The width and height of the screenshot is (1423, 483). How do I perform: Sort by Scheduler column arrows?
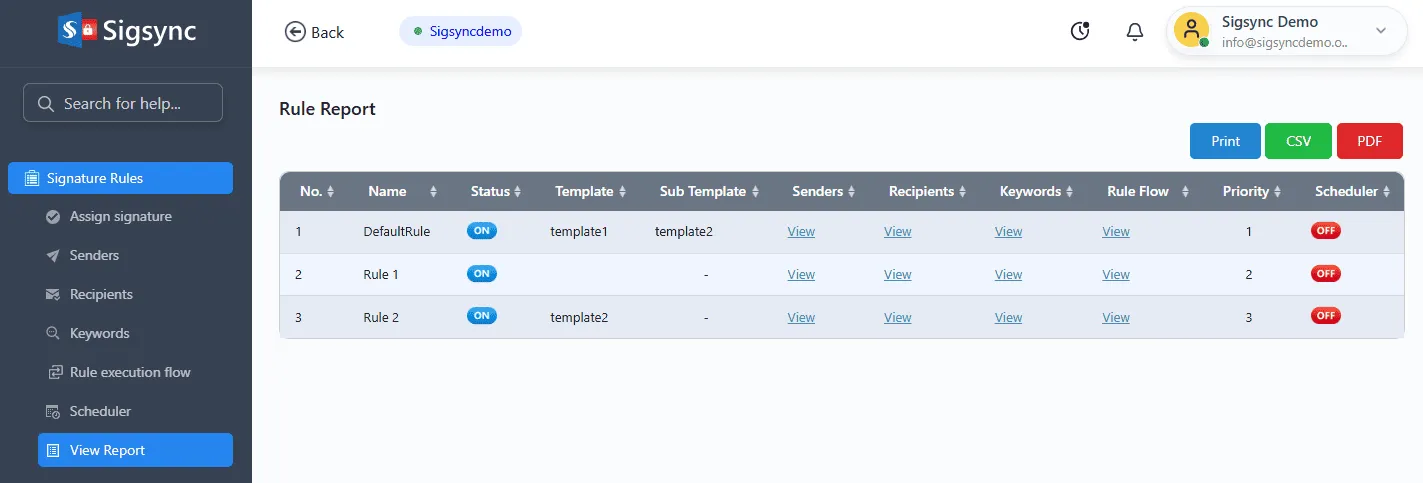click(1387, 191)
